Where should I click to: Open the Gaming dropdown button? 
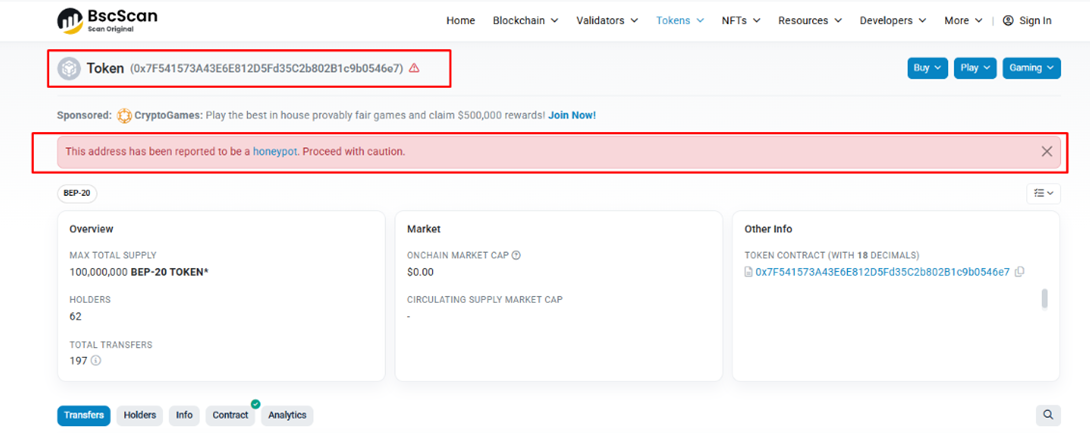click(1032, 68)
